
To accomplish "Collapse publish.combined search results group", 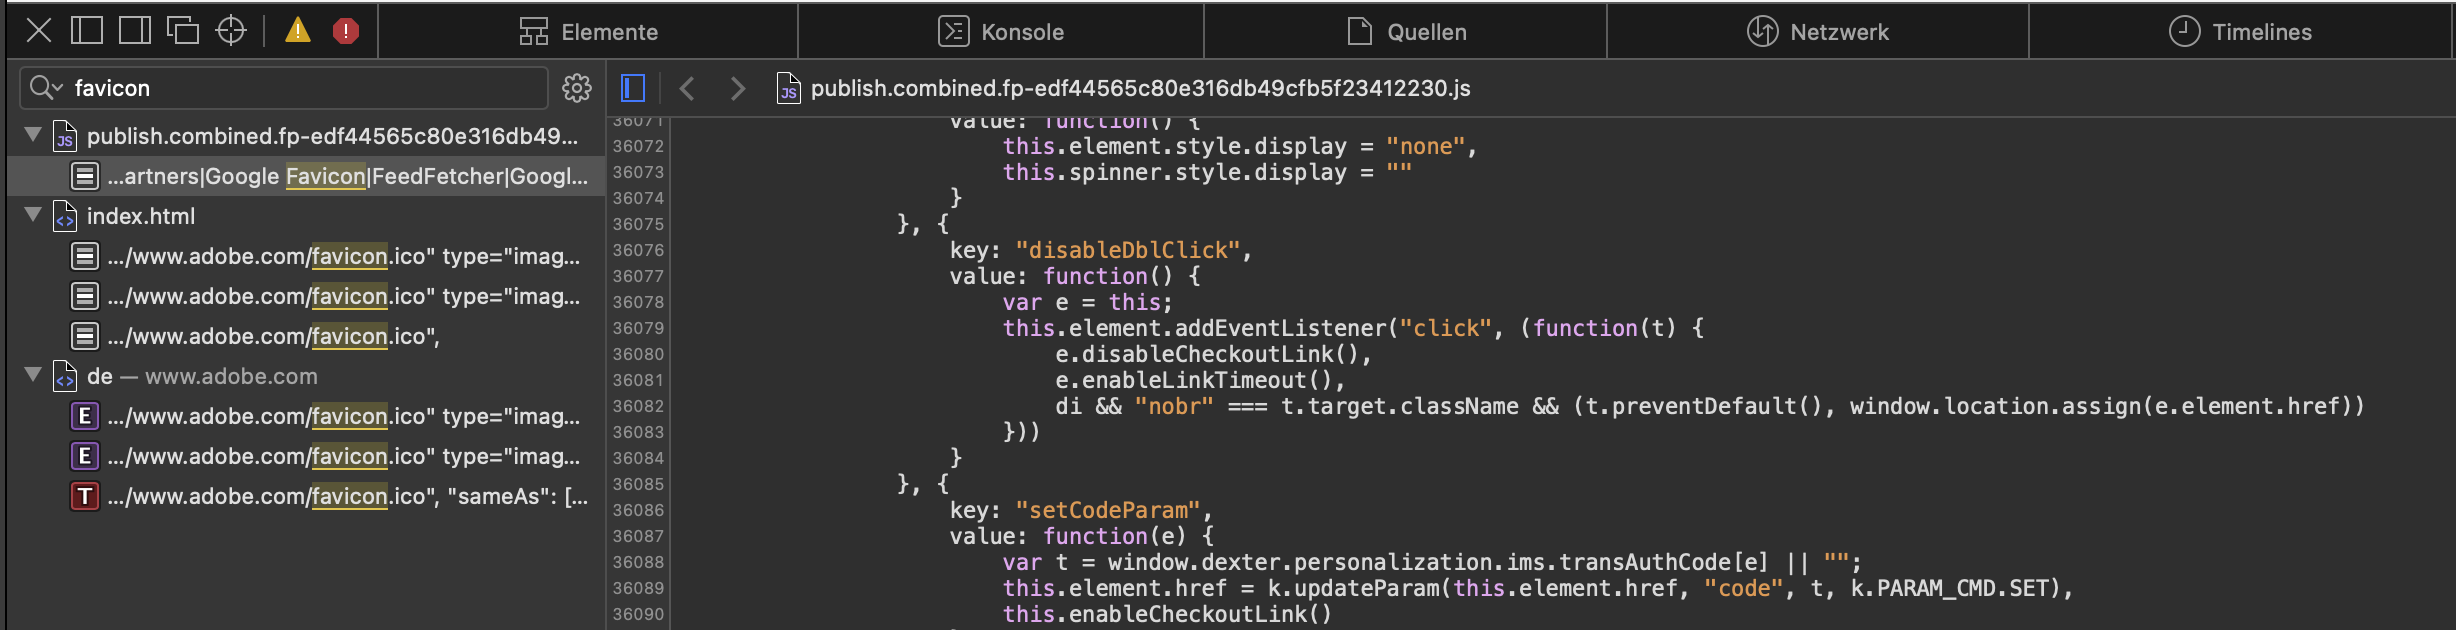I will click(x=33, y=135).
